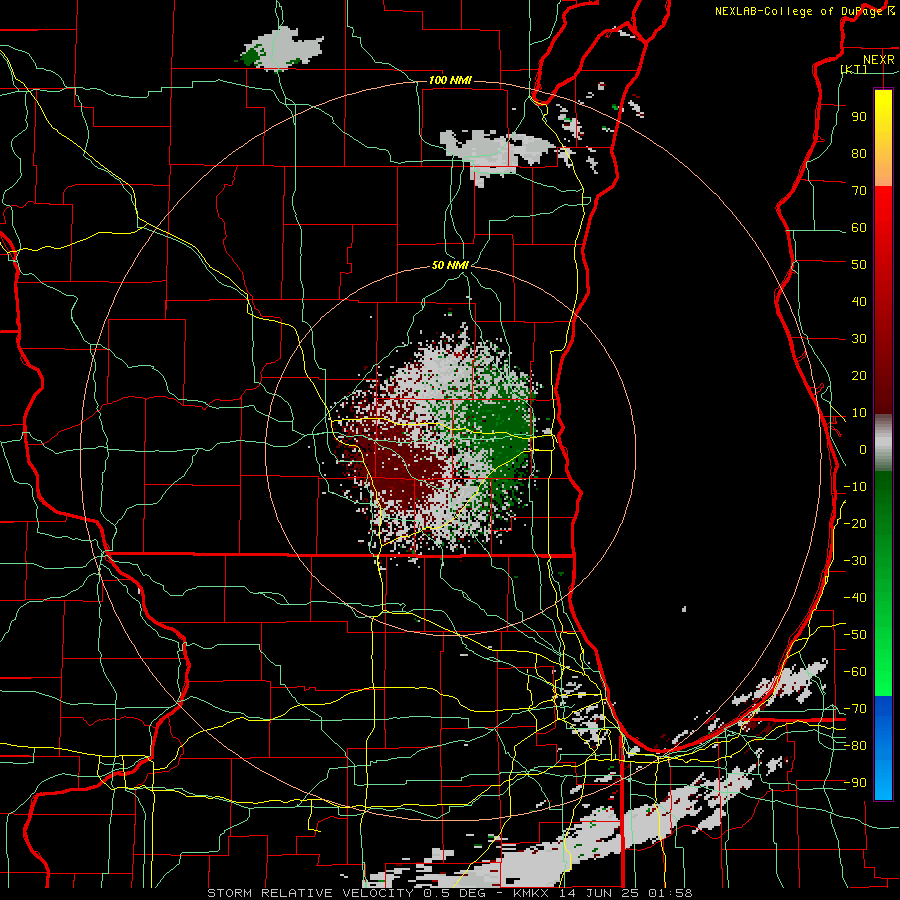Screen dimensions: 900x900
Task: Click the -50 value on the velocity scale
Action: (855, 635)
